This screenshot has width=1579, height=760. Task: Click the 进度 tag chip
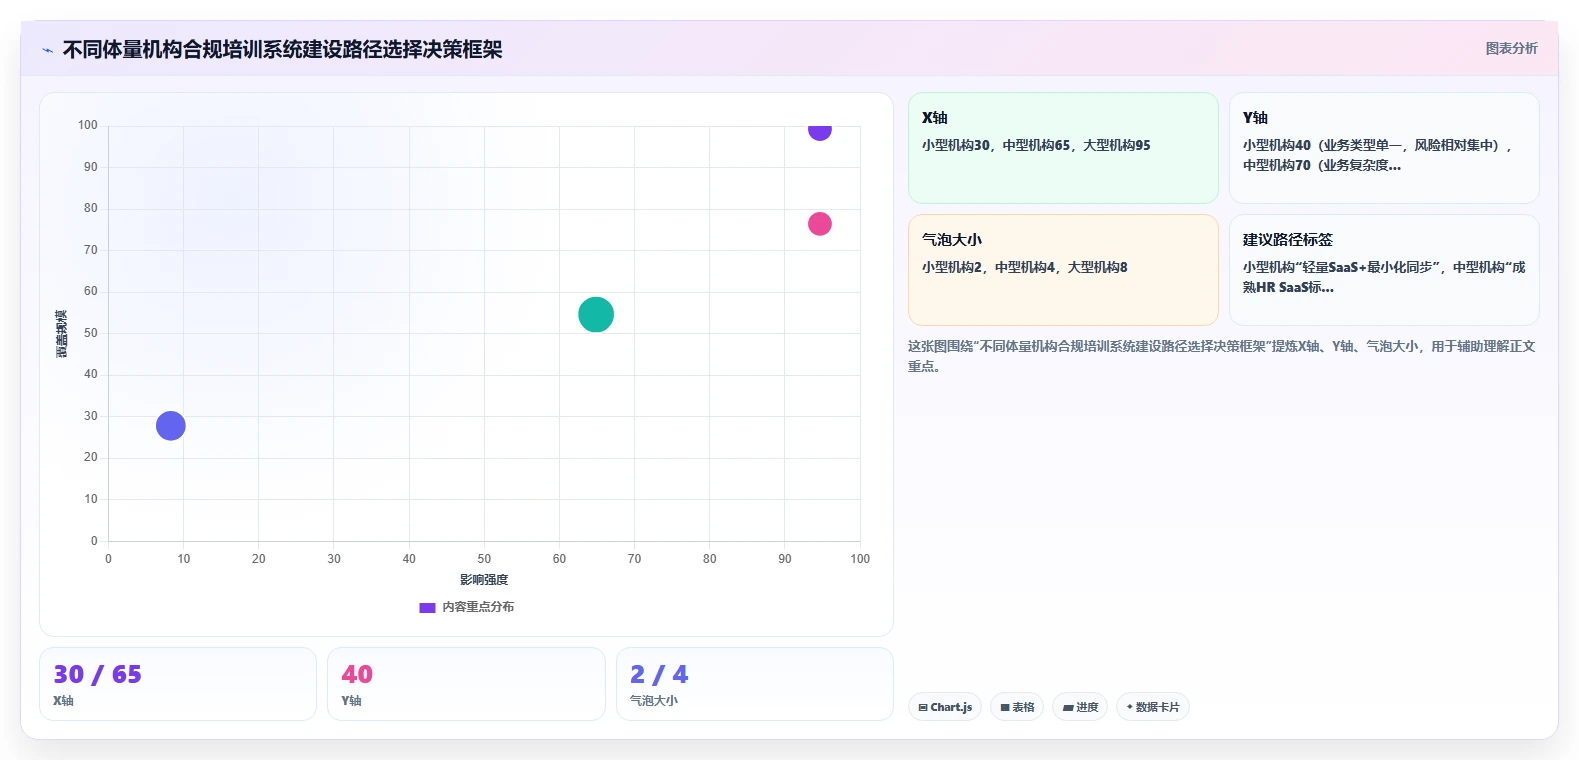pos(1080,707)
